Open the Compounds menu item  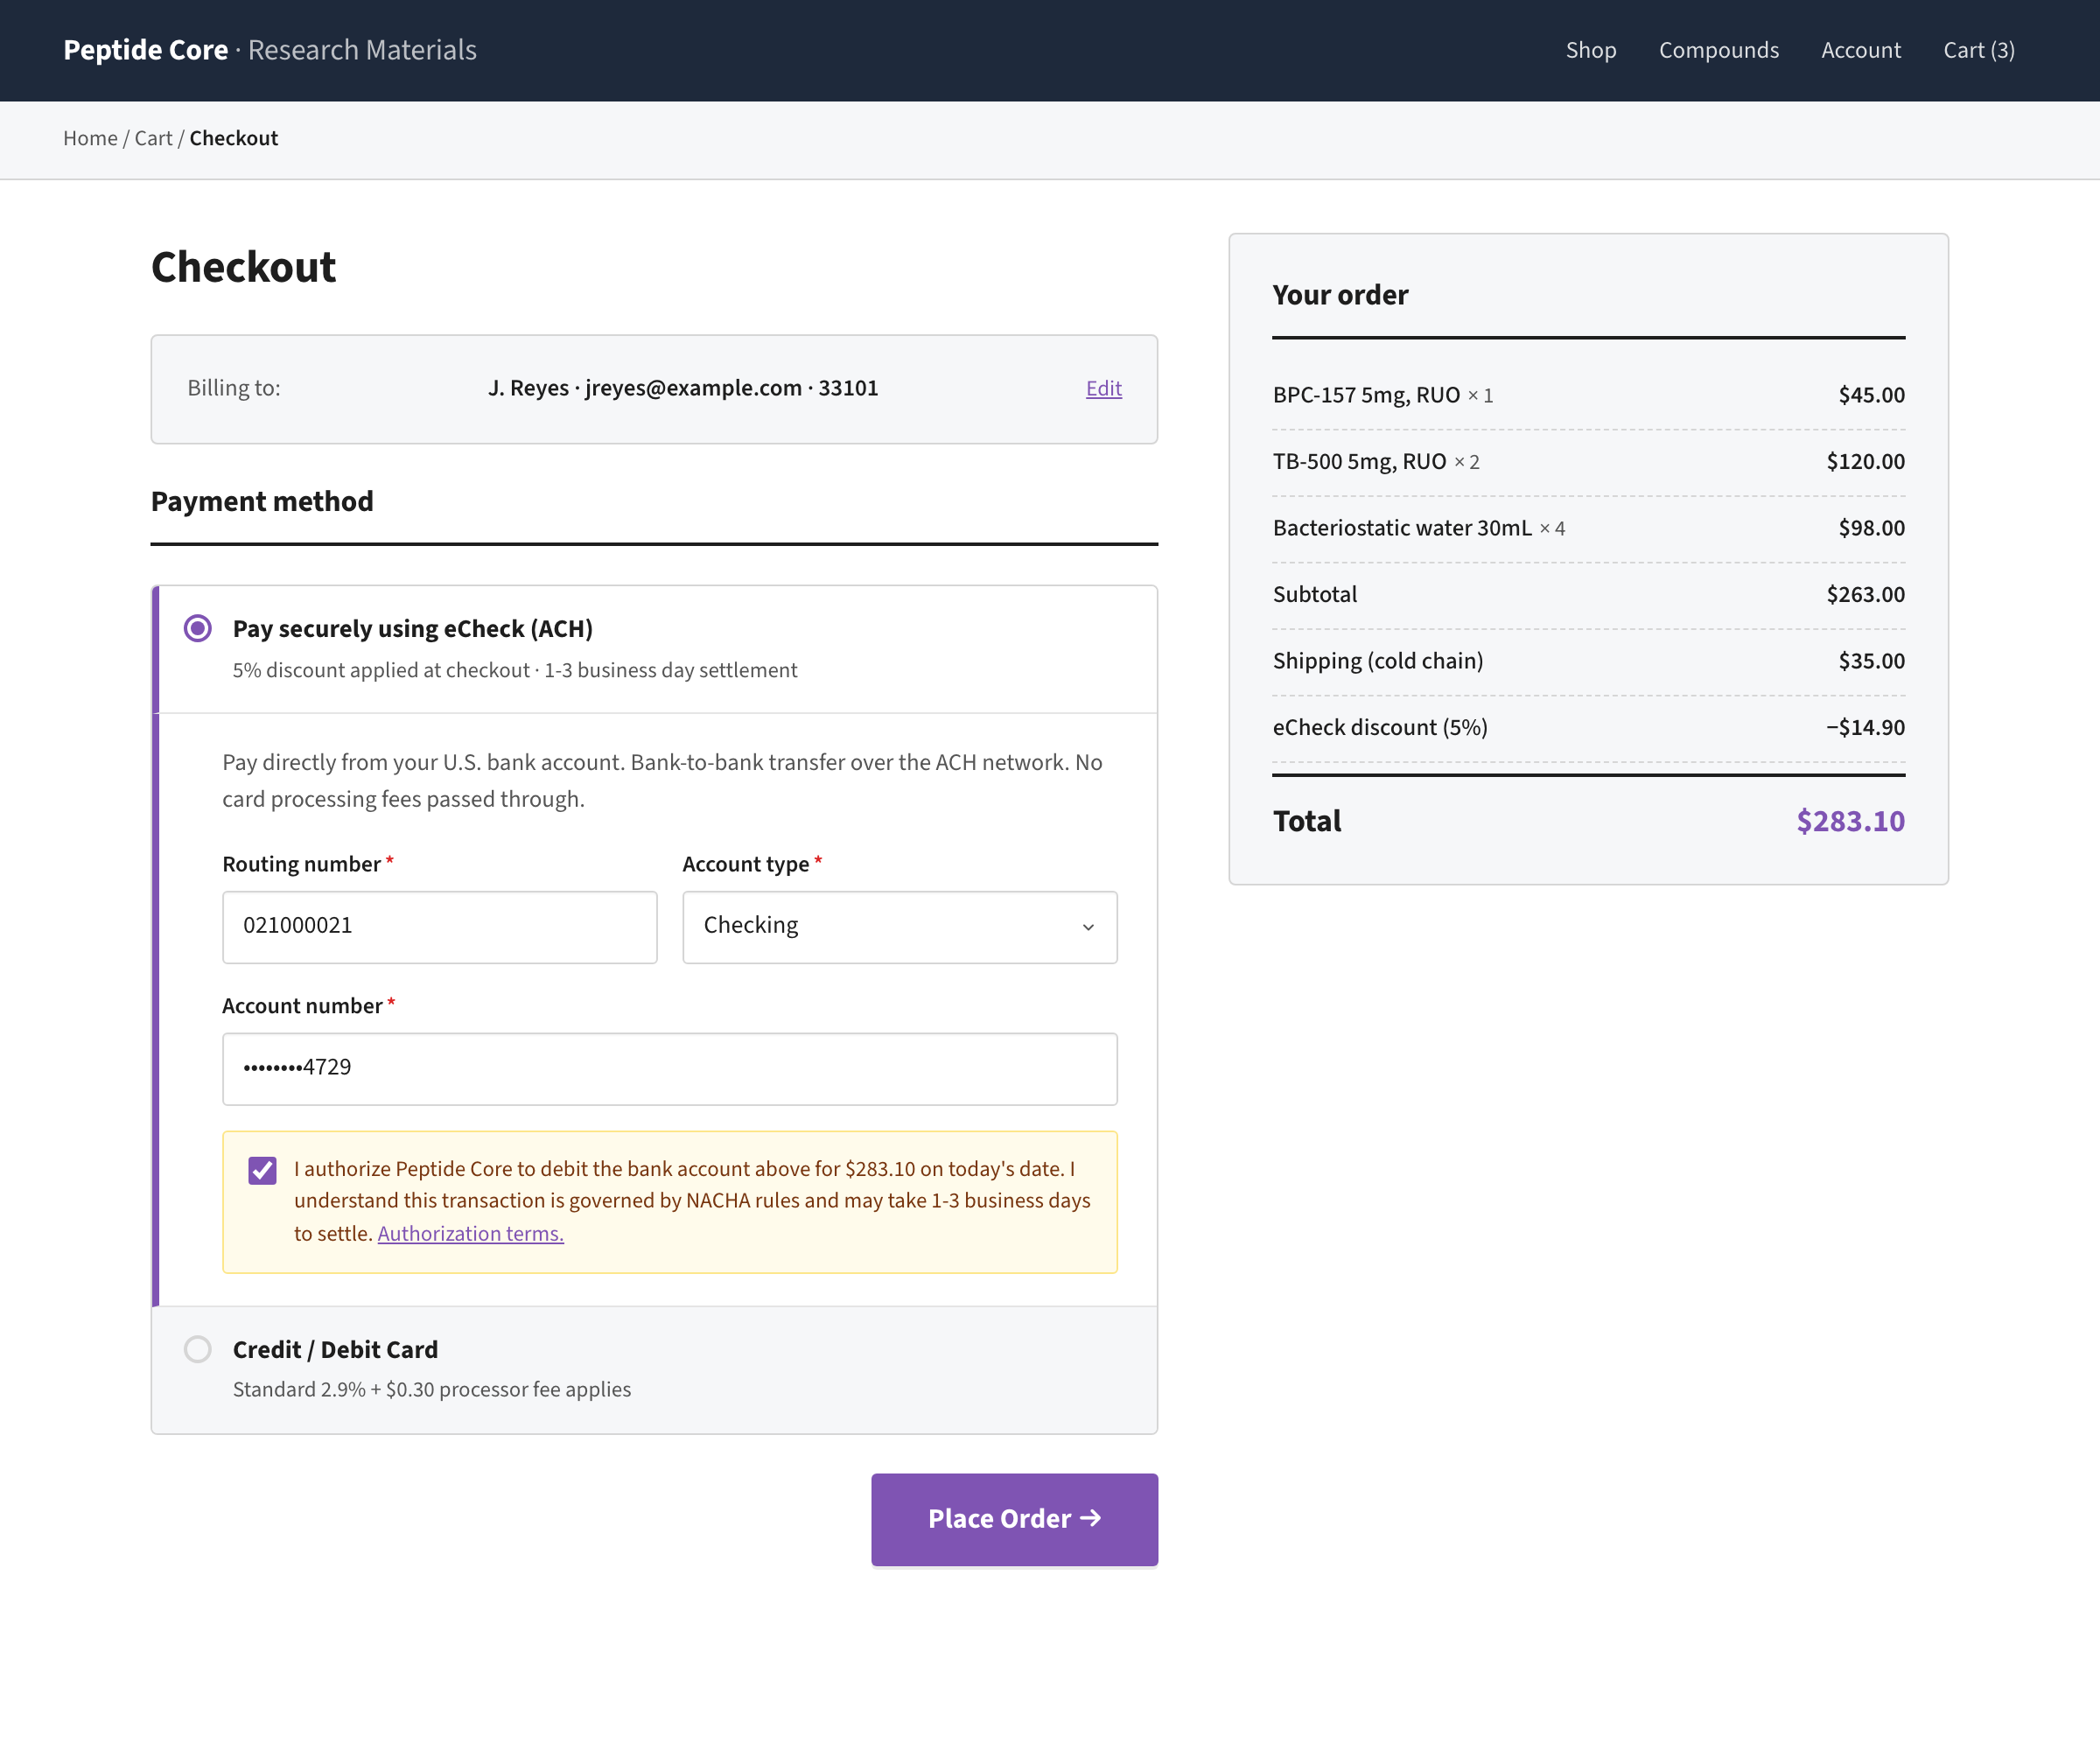[1719, 50]
